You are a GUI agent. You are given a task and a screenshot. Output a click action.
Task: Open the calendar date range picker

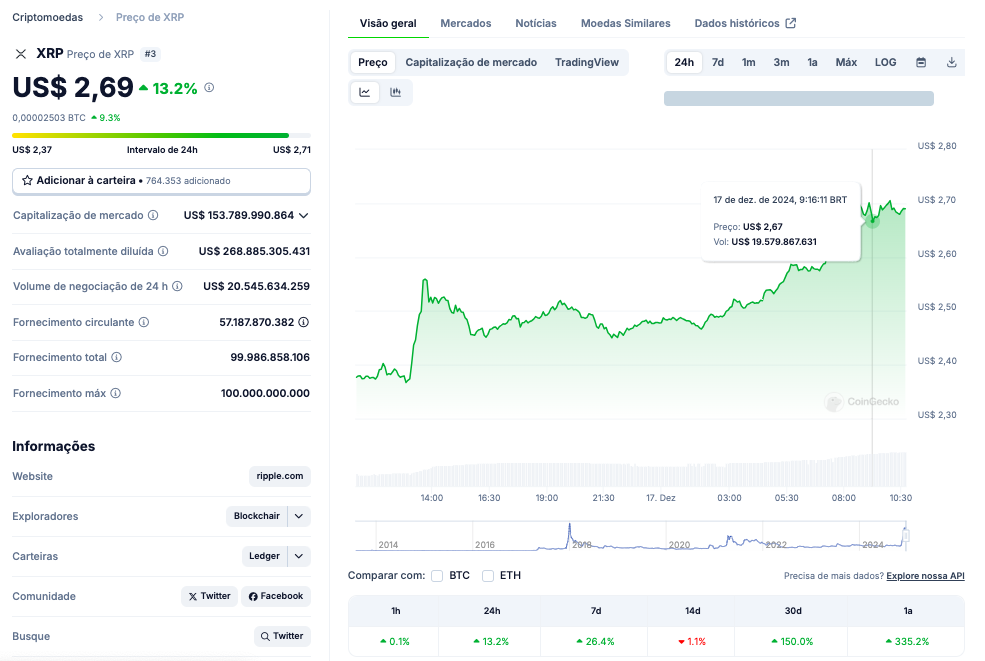click(x=921, y=62)
